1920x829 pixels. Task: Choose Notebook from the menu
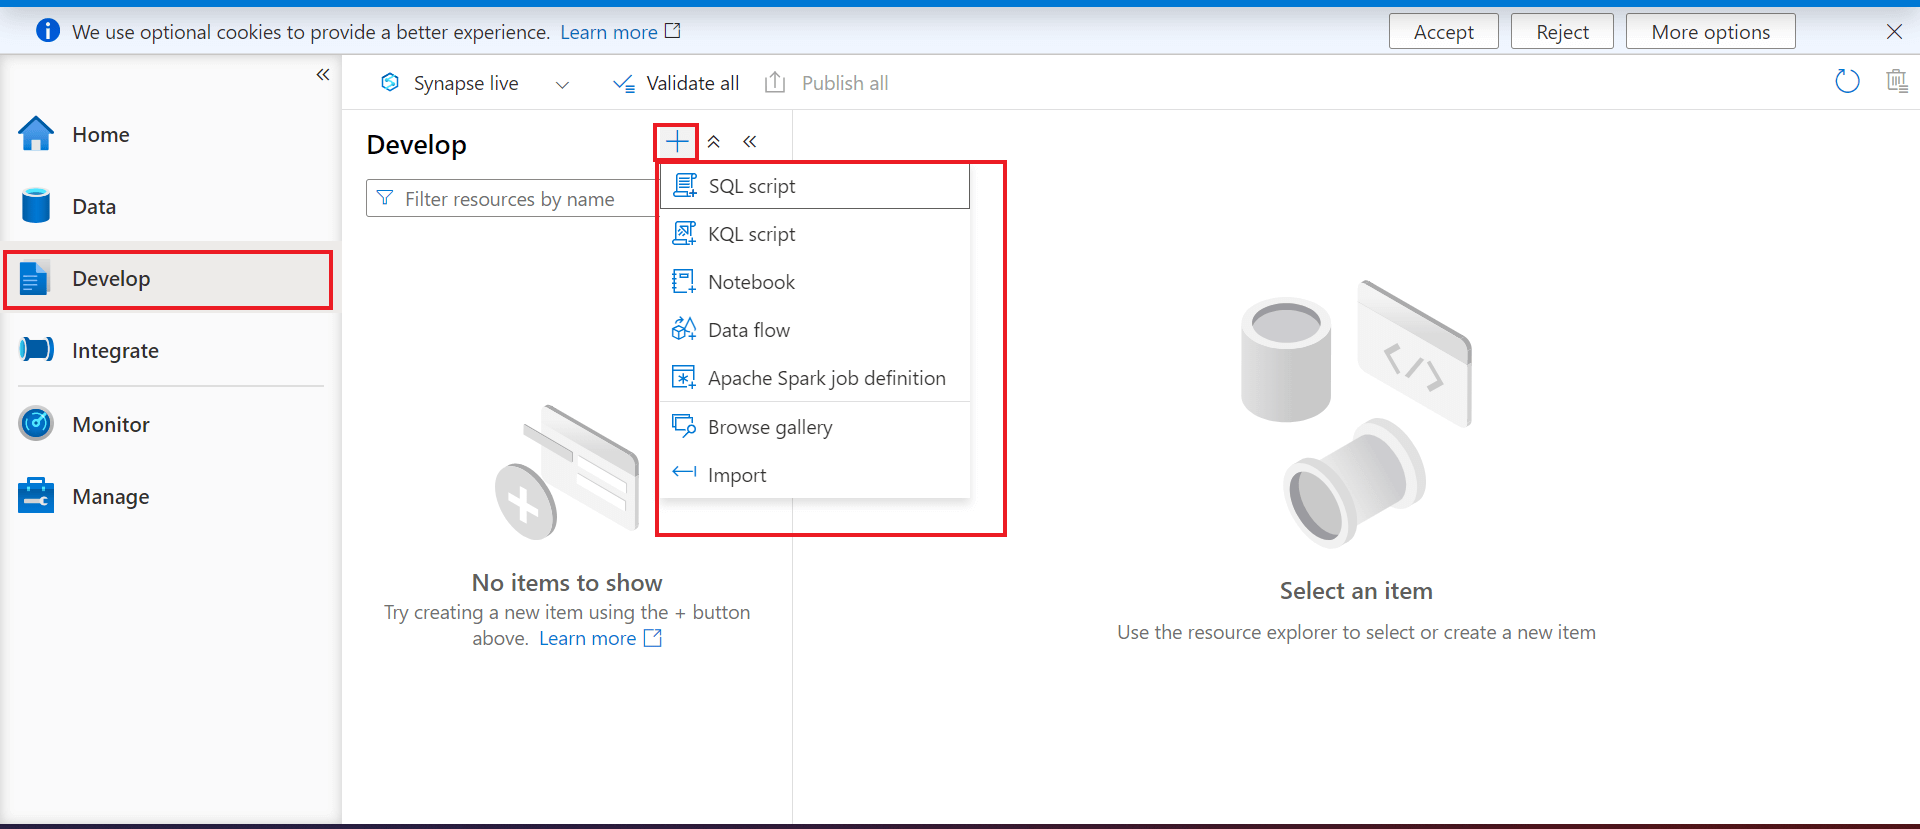click(x=815, y=282)
